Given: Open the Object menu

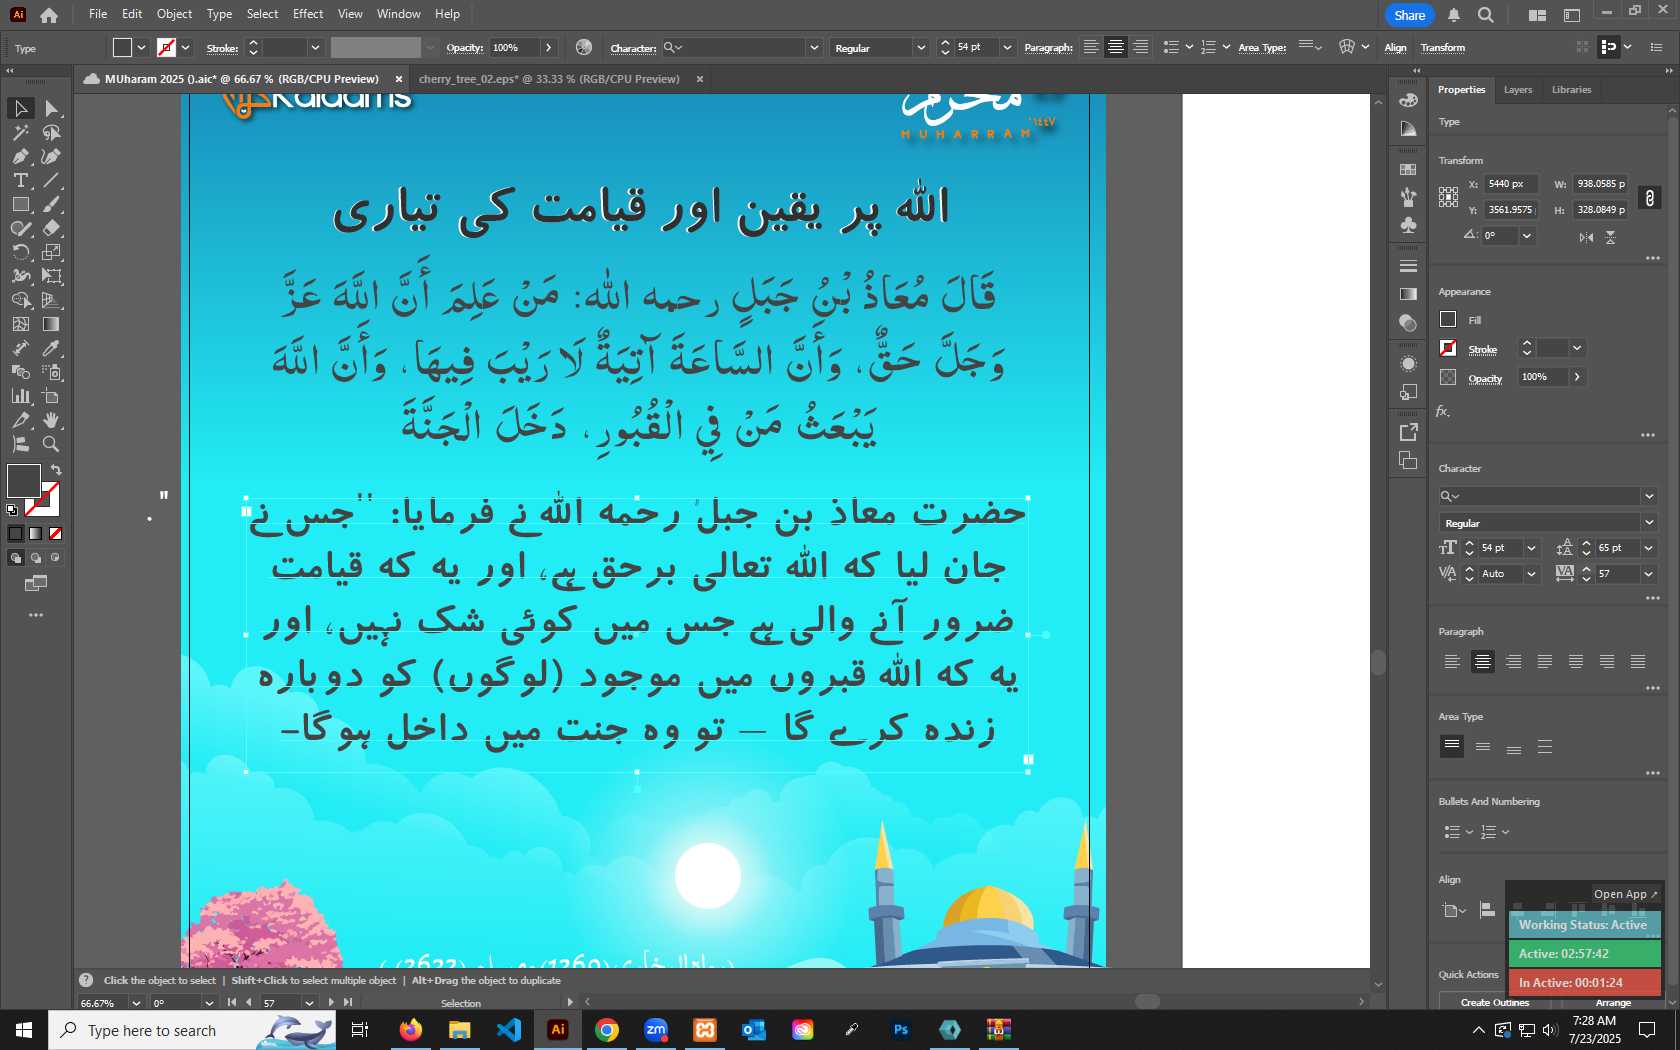Looking at the screenshot, I should 174,14.
